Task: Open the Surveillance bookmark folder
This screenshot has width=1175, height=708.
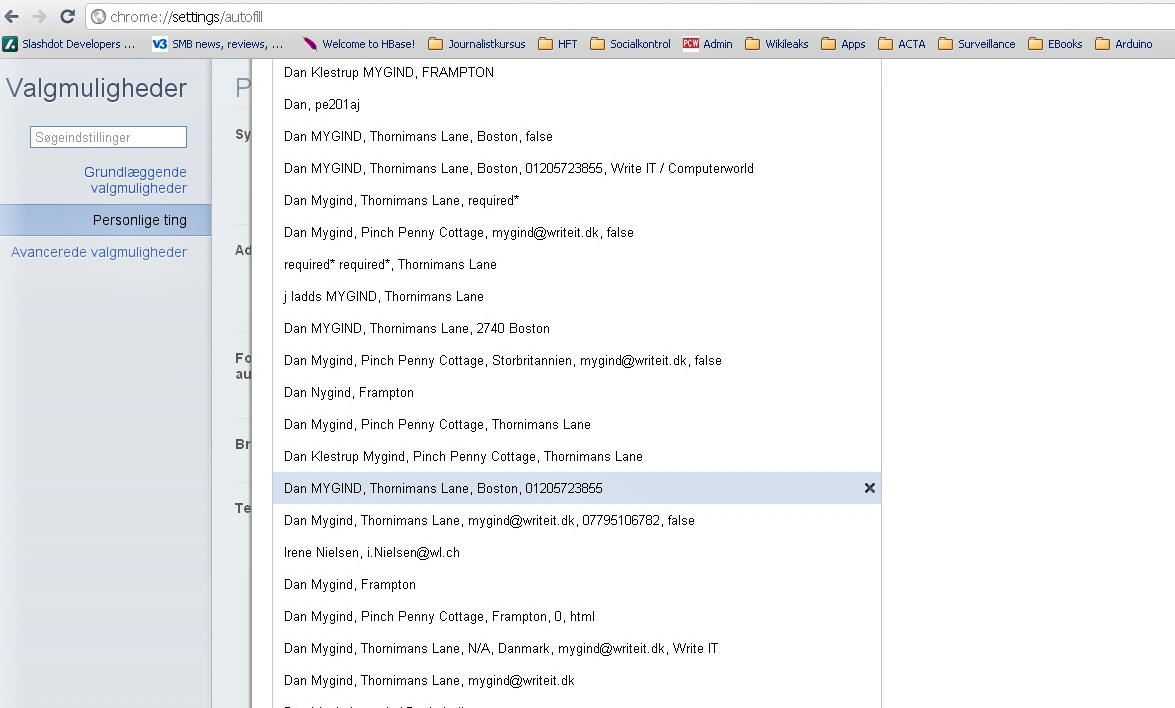Action: click(976, 44)
